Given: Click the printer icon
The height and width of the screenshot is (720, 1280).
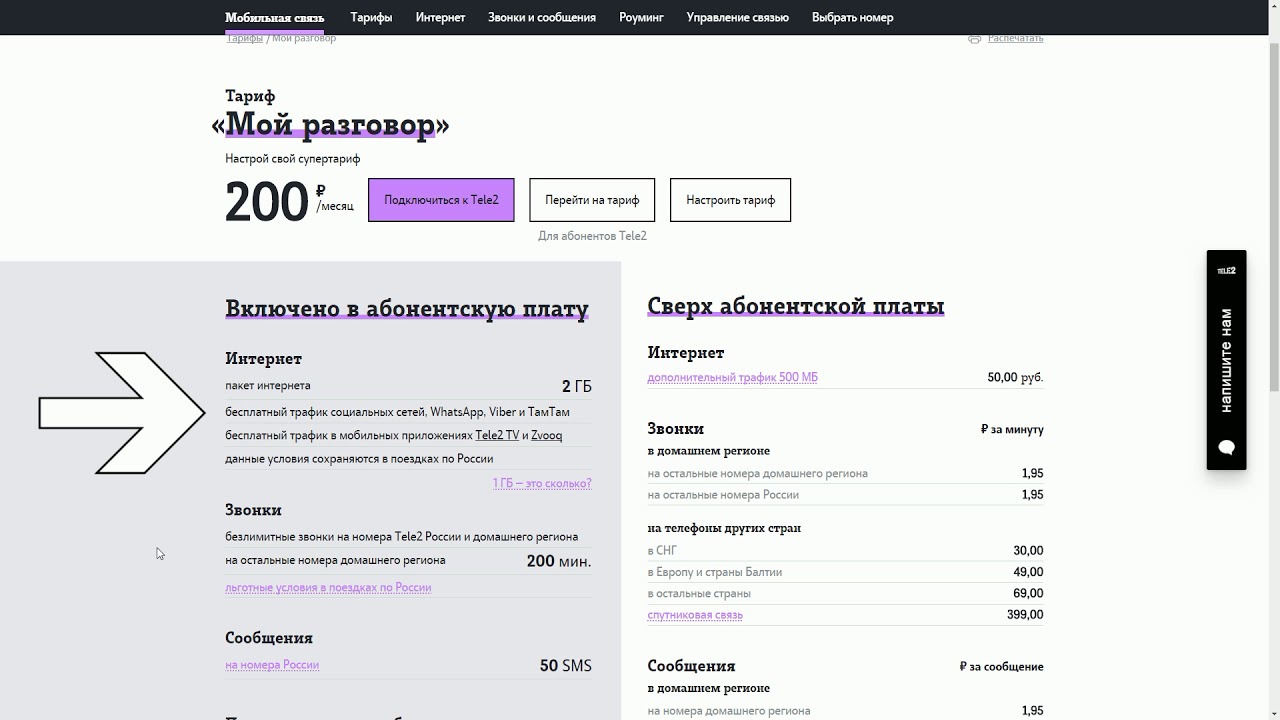Looking at the screenshot, I should tap(974, 38).
